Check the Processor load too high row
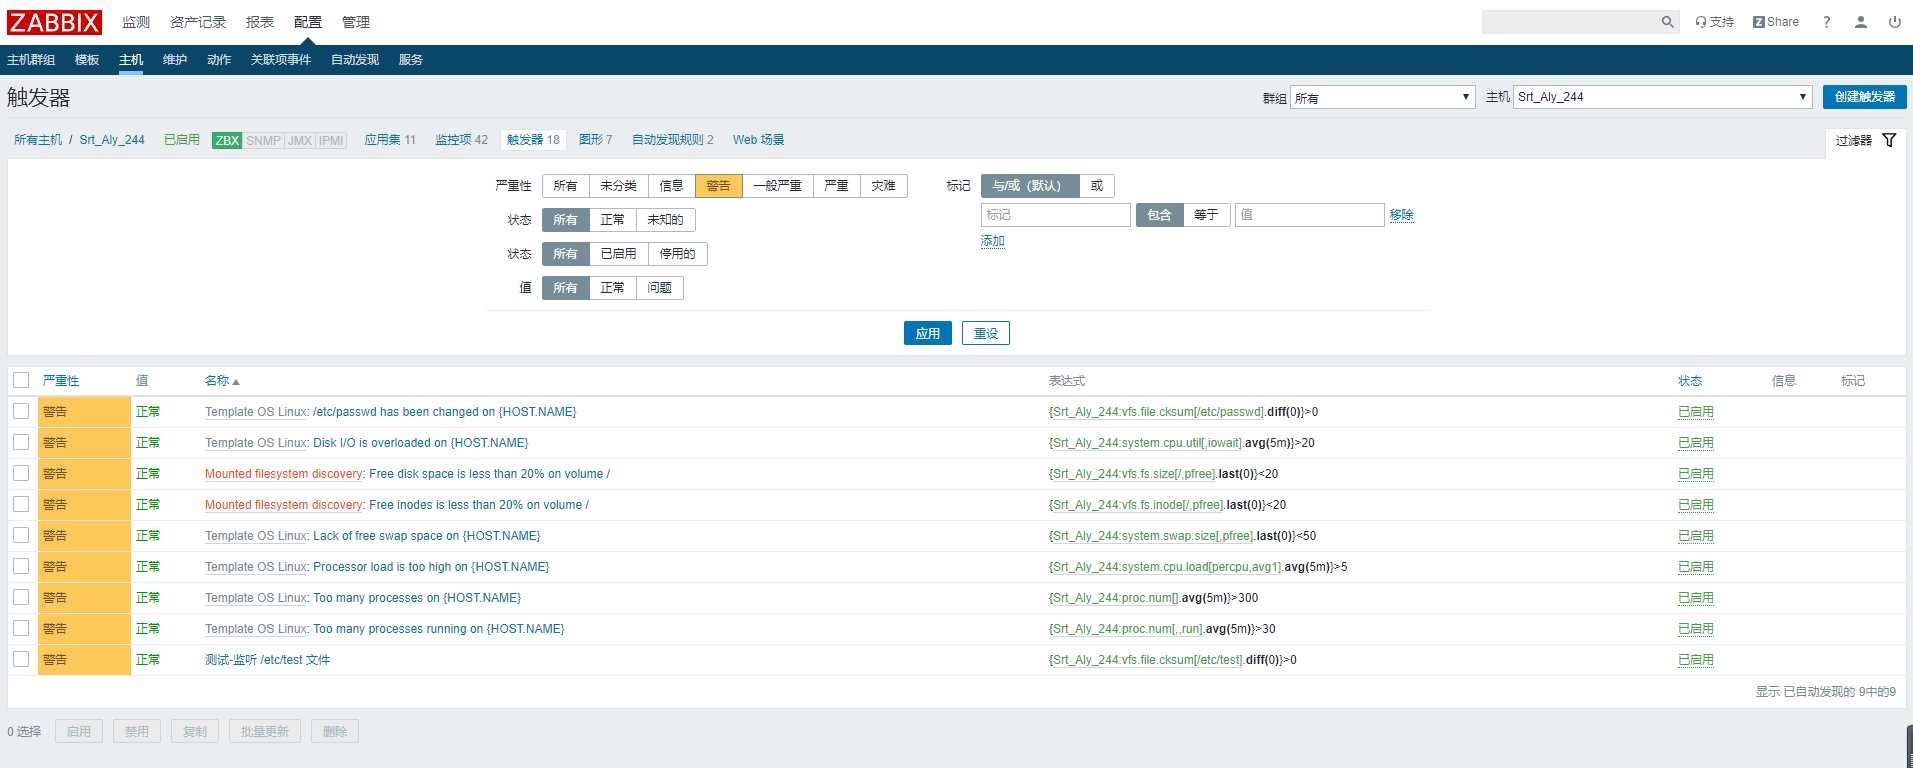The height and width of the screenshot is (768, 1913). pyautogui.click(x=21, y=566)
